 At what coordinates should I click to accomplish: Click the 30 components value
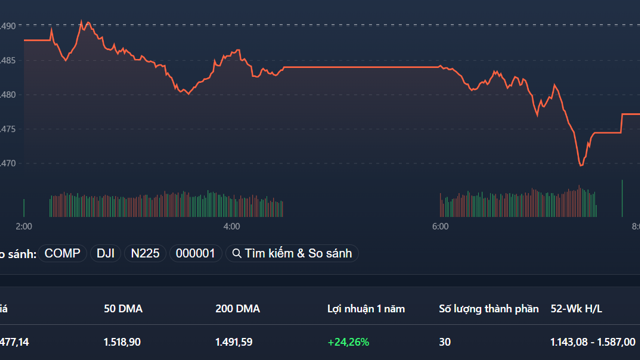(x=445, y=342)
